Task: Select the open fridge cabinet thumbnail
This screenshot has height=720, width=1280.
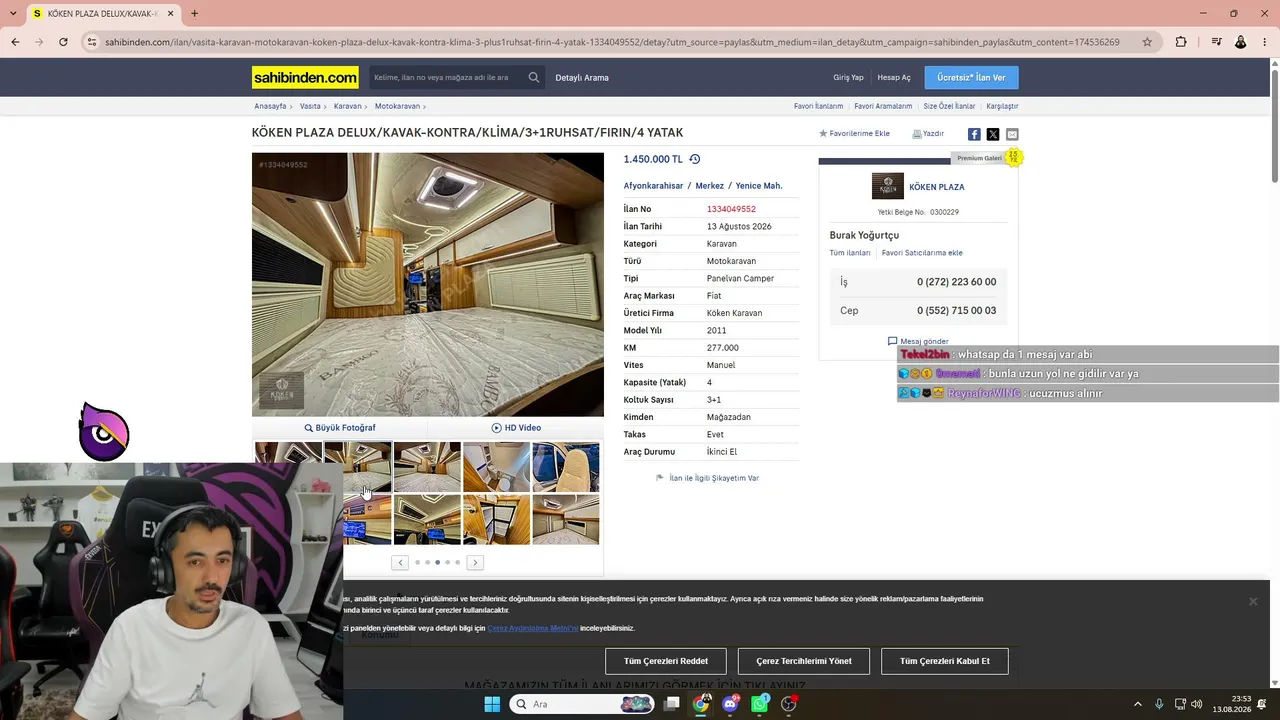Action: point(497,519)
